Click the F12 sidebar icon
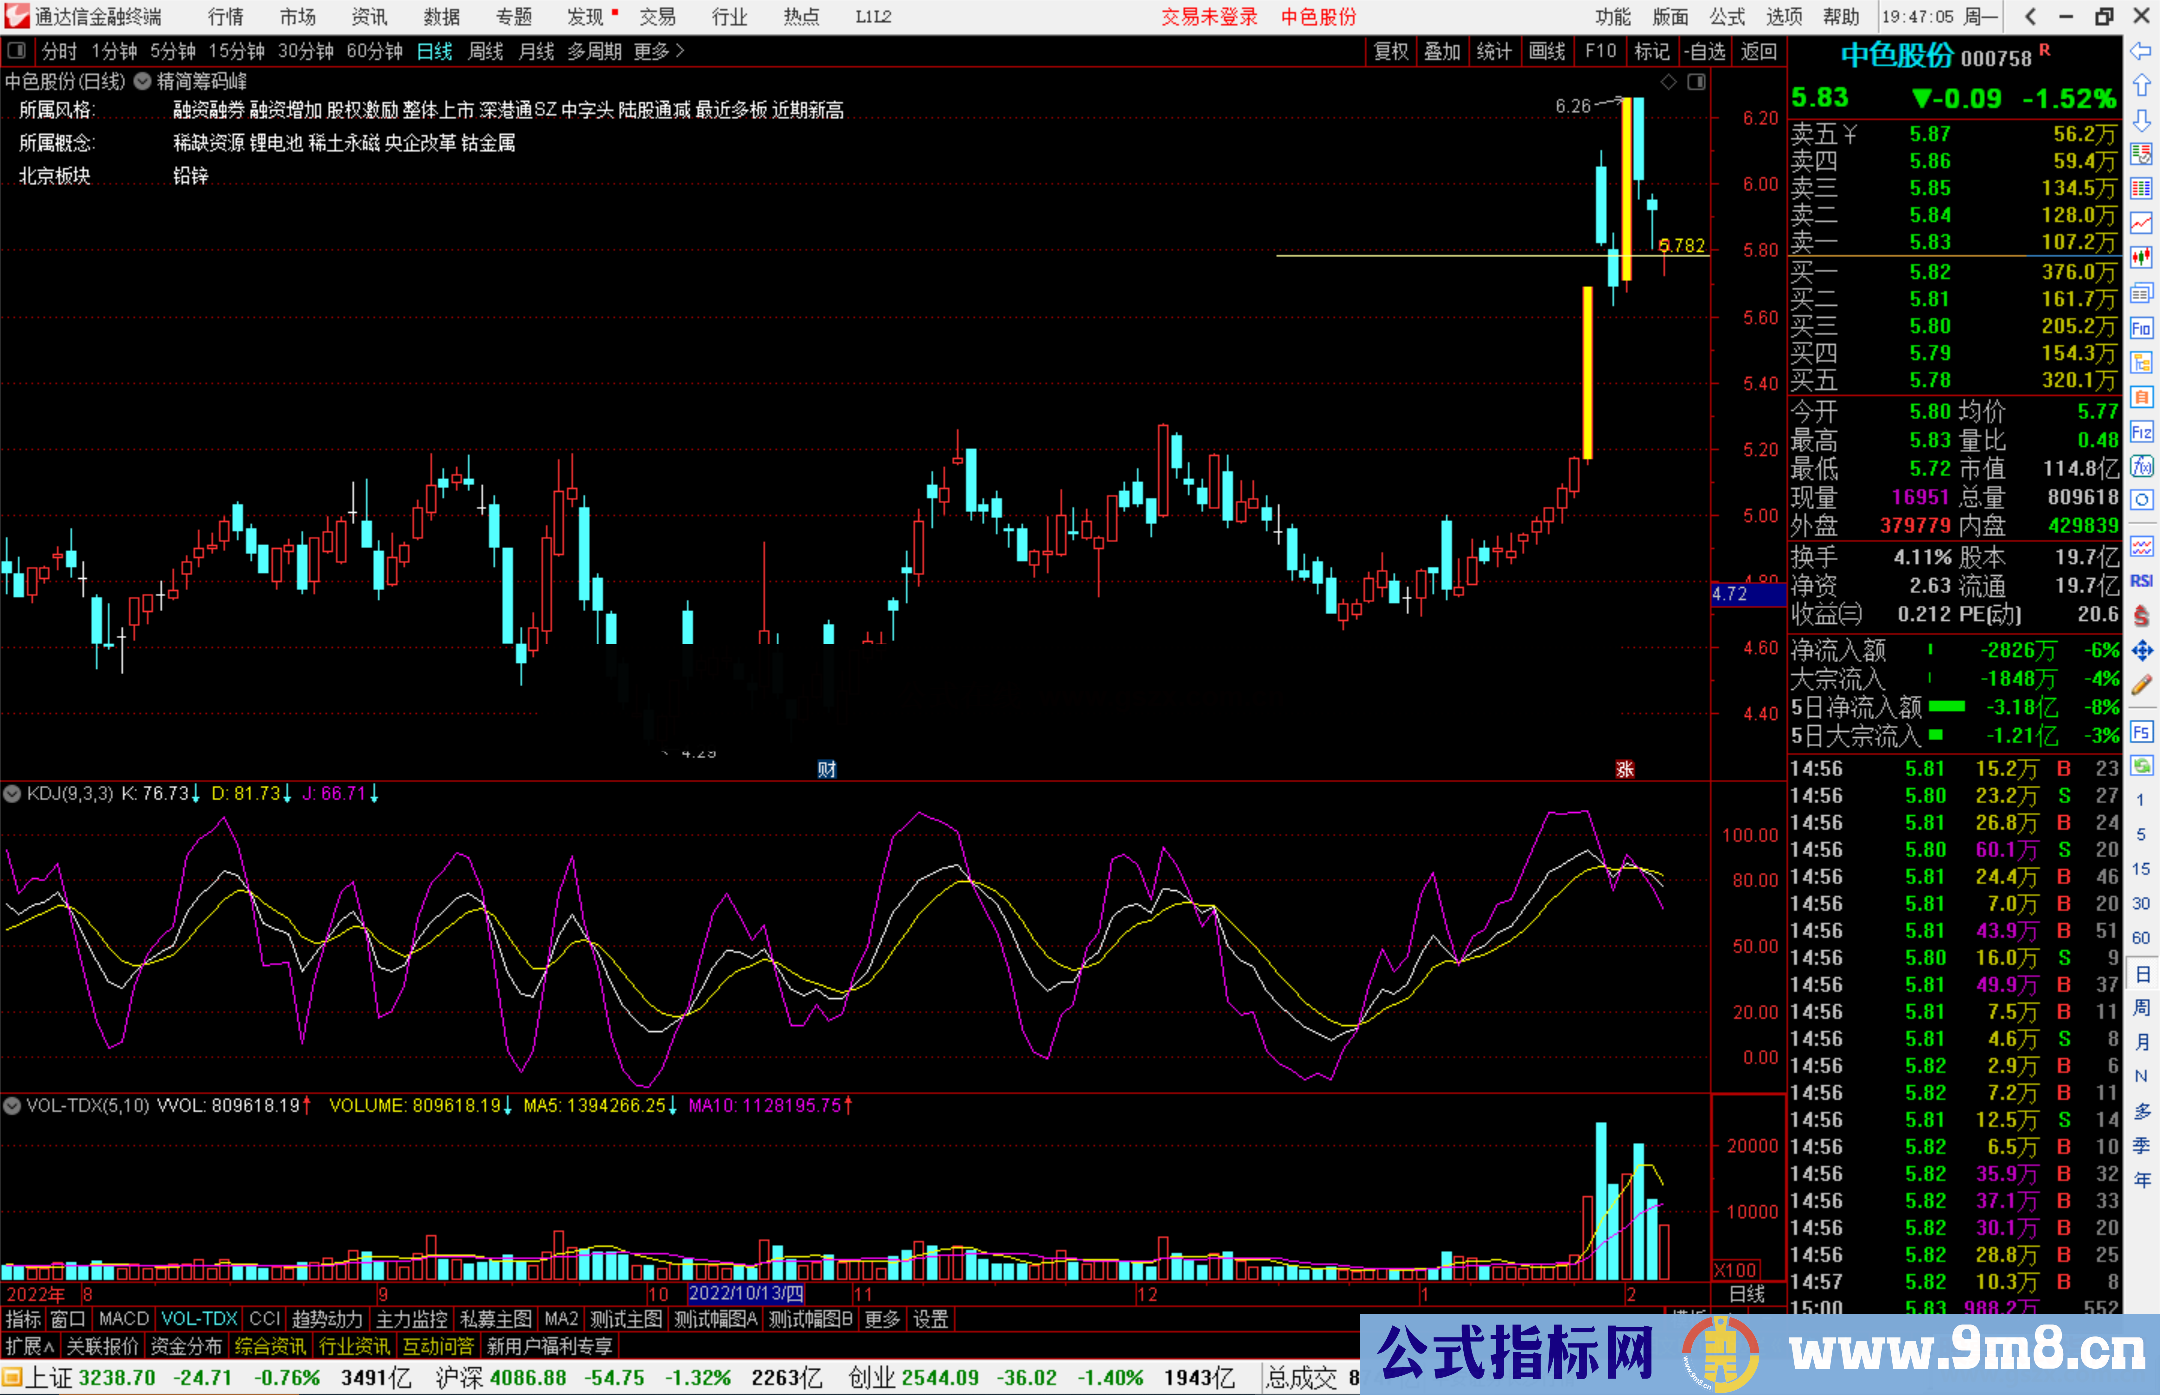 click(2141, 432)
